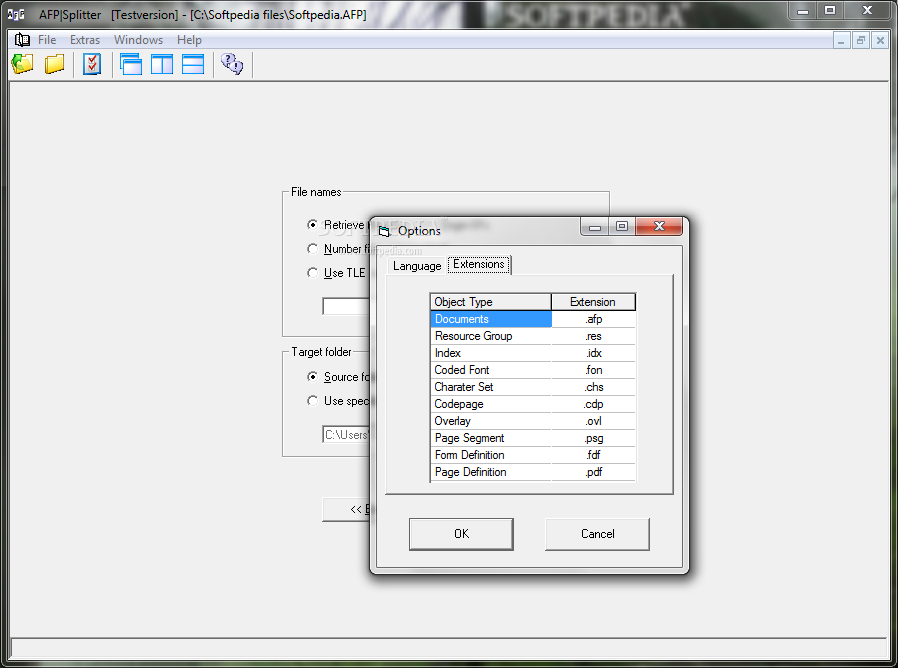Click the .chs extension cell
898x668 pixels.
click(594, 387)
